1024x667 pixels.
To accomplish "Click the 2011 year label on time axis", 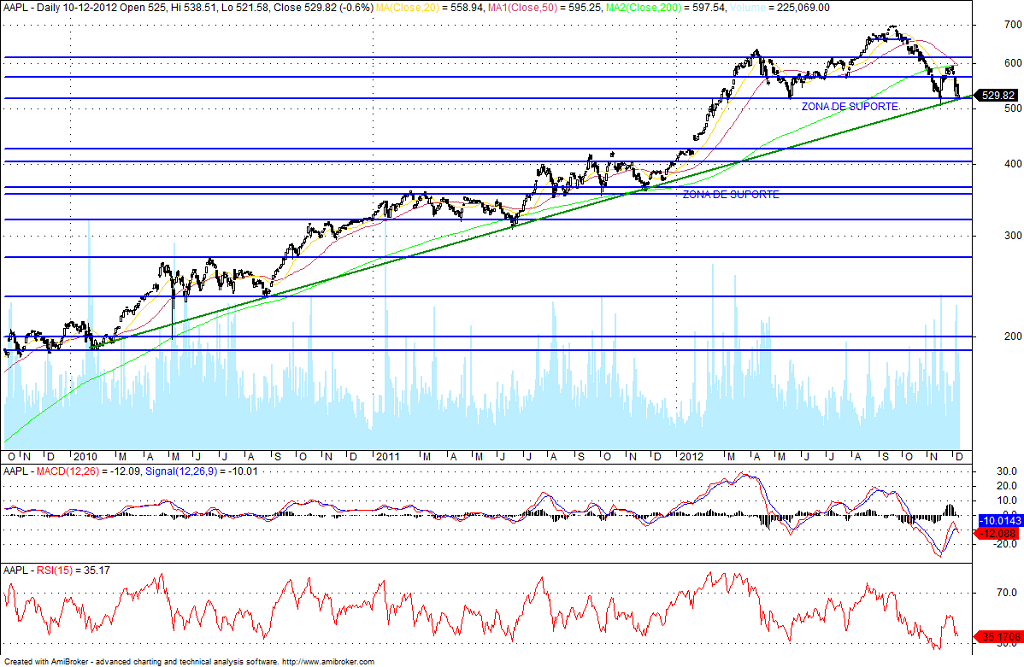I will click(387, 457).
